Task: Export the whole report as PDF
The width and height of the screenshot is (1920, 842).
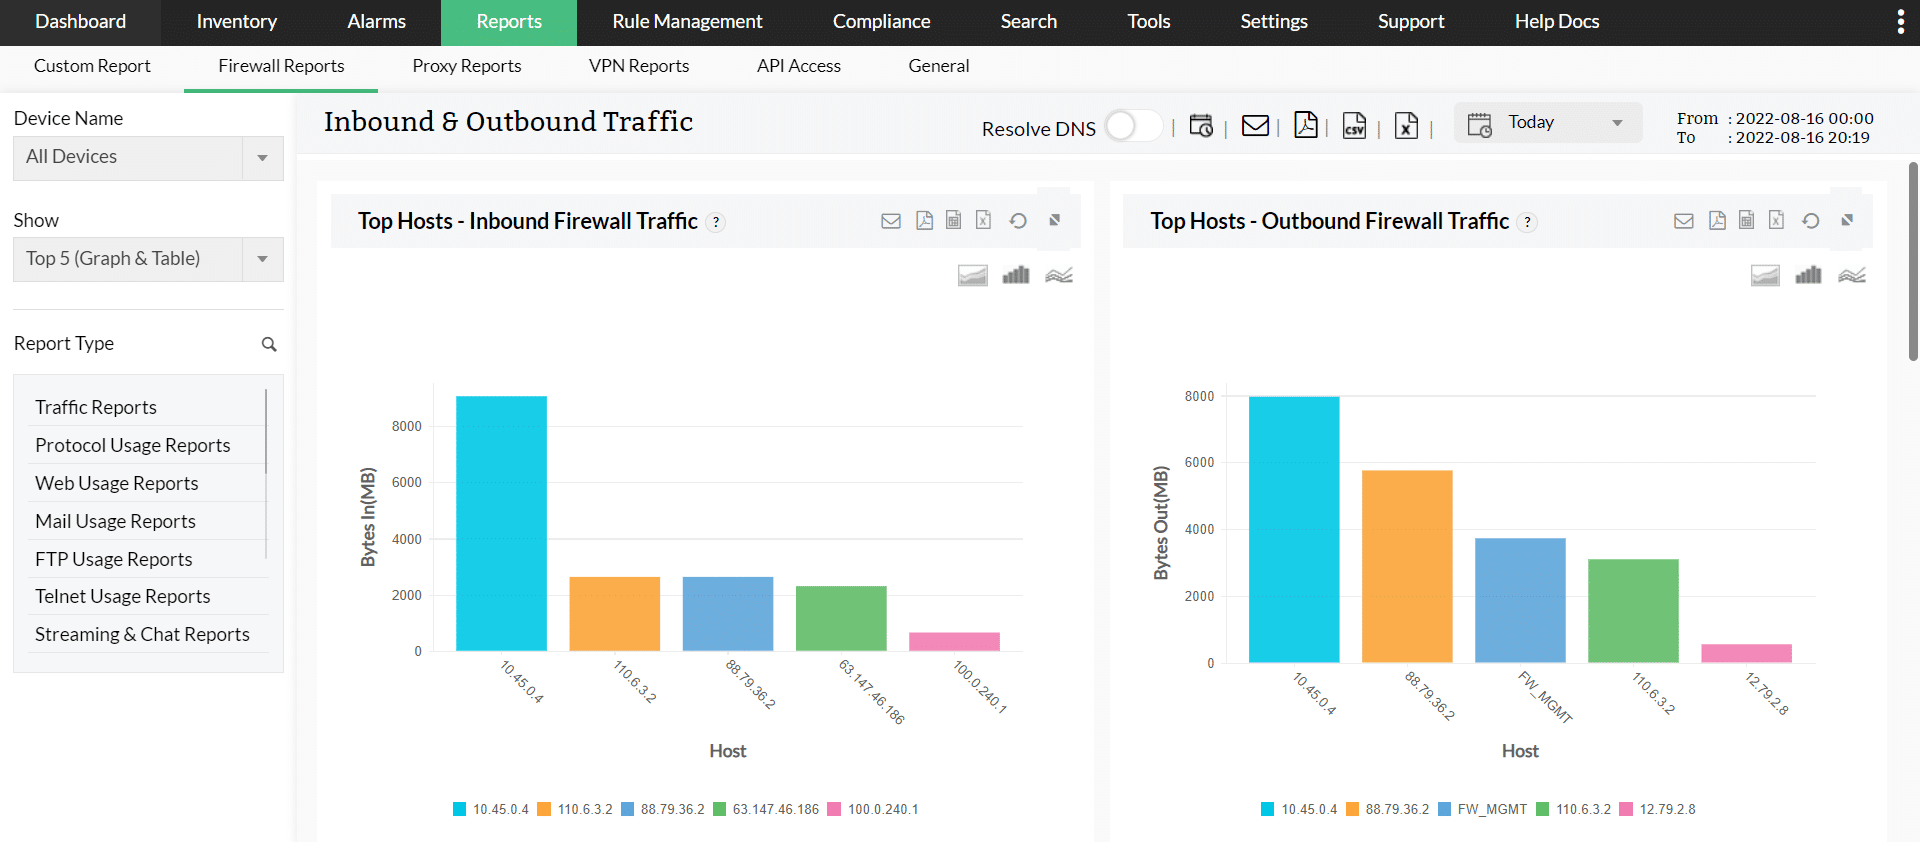Action: pos(1305,125)
